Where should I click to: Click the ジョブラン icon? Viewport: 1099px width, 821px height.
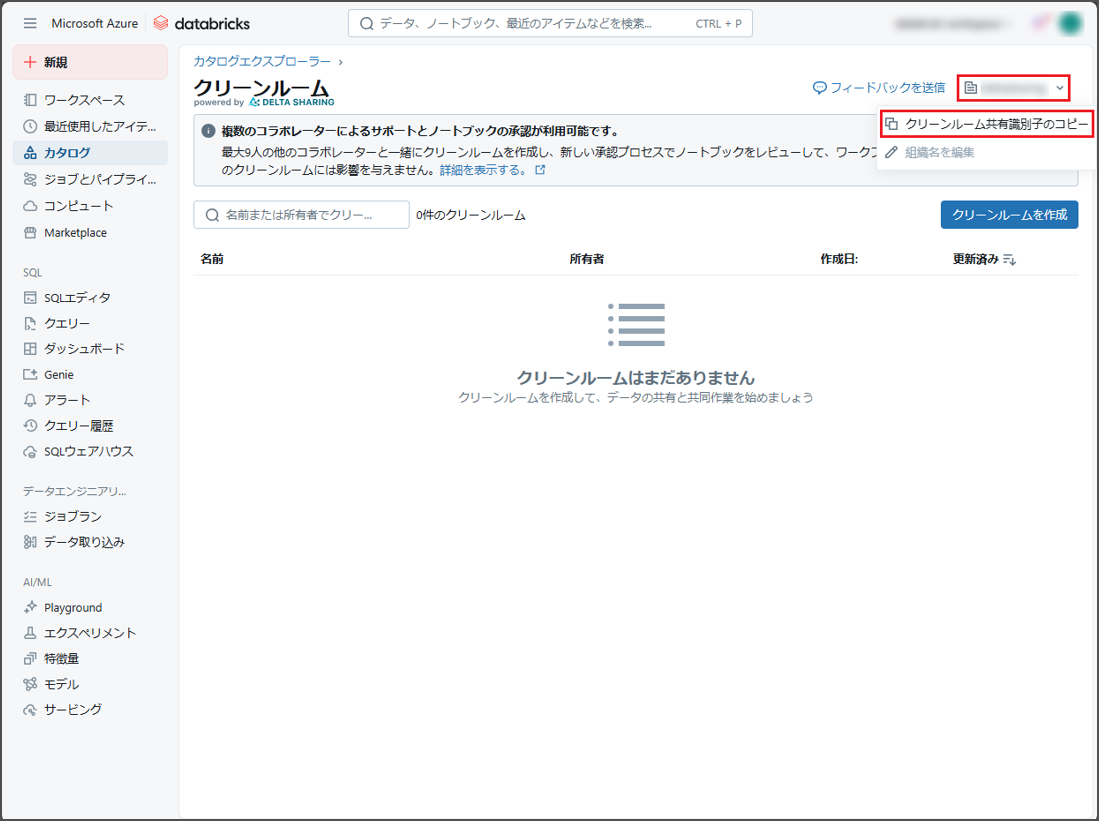(x=30, y=516)
